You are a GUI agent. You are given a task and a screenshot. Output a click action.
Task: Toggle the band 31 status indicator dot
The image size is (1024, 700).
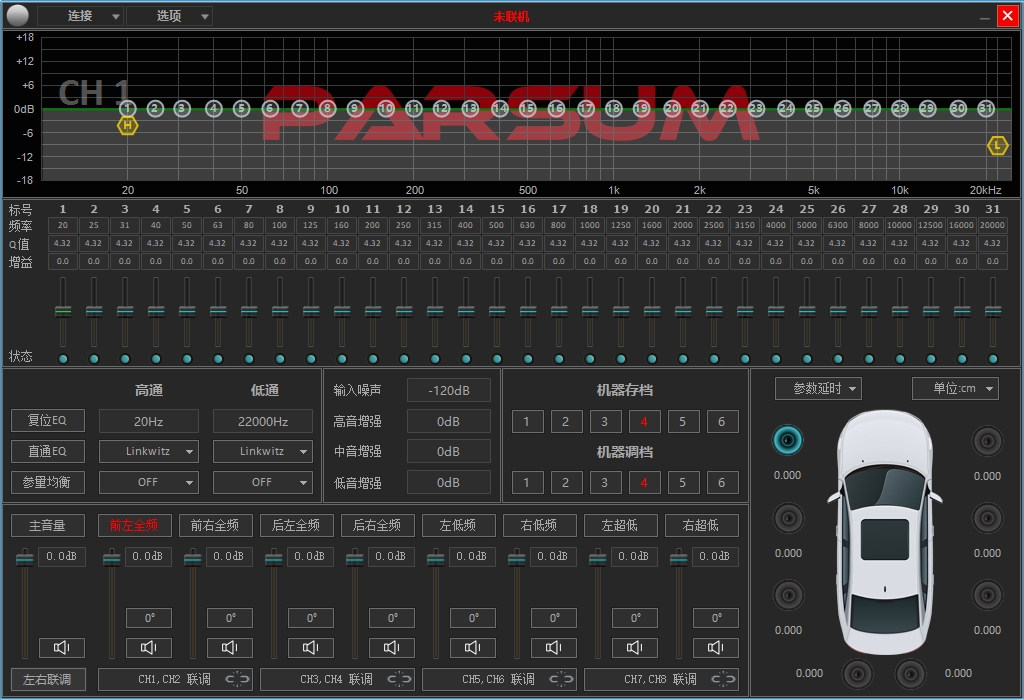993,358
